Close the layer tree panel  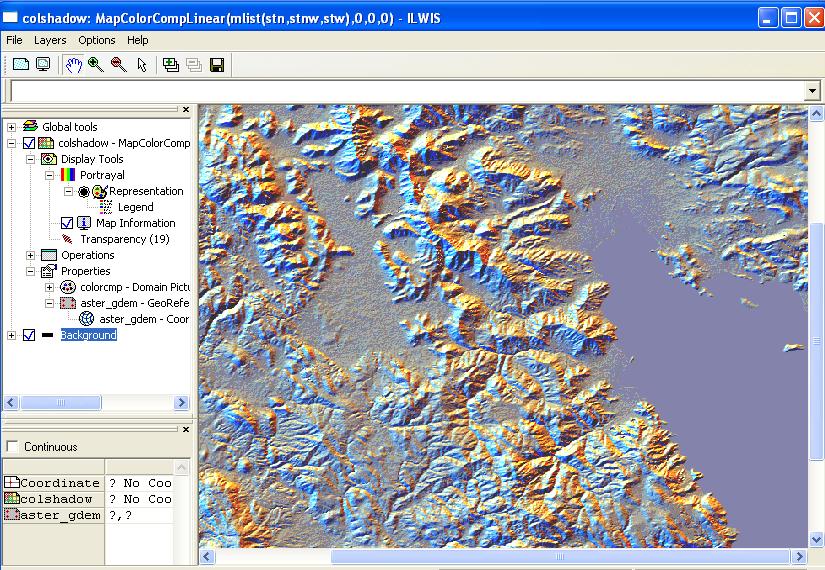186,110
